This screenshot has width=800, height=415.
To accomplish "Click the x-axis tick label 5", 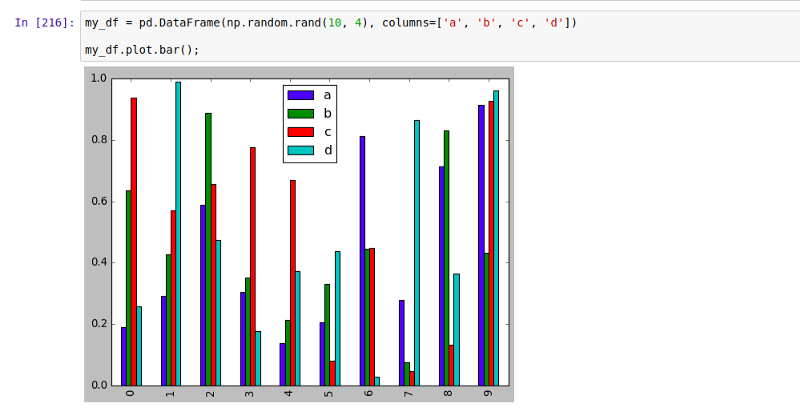I will pos(329,393).
